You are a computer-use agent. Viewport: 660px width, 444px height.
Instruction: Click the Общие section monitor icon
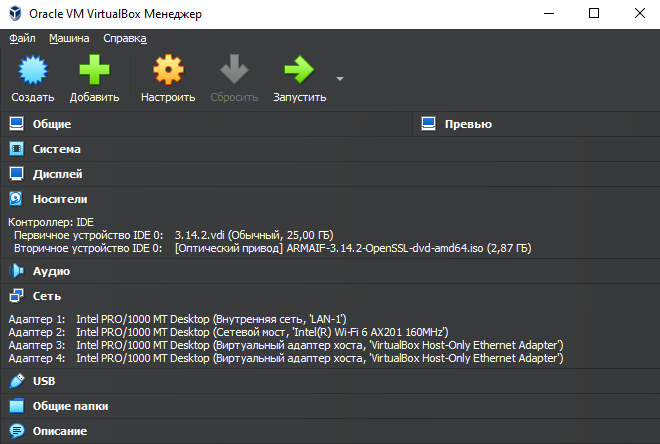point(16,124)
